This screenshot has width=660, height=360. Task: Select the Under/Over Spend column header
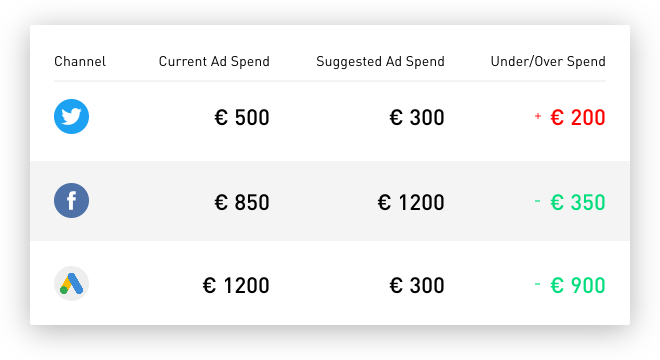(548, 61)
